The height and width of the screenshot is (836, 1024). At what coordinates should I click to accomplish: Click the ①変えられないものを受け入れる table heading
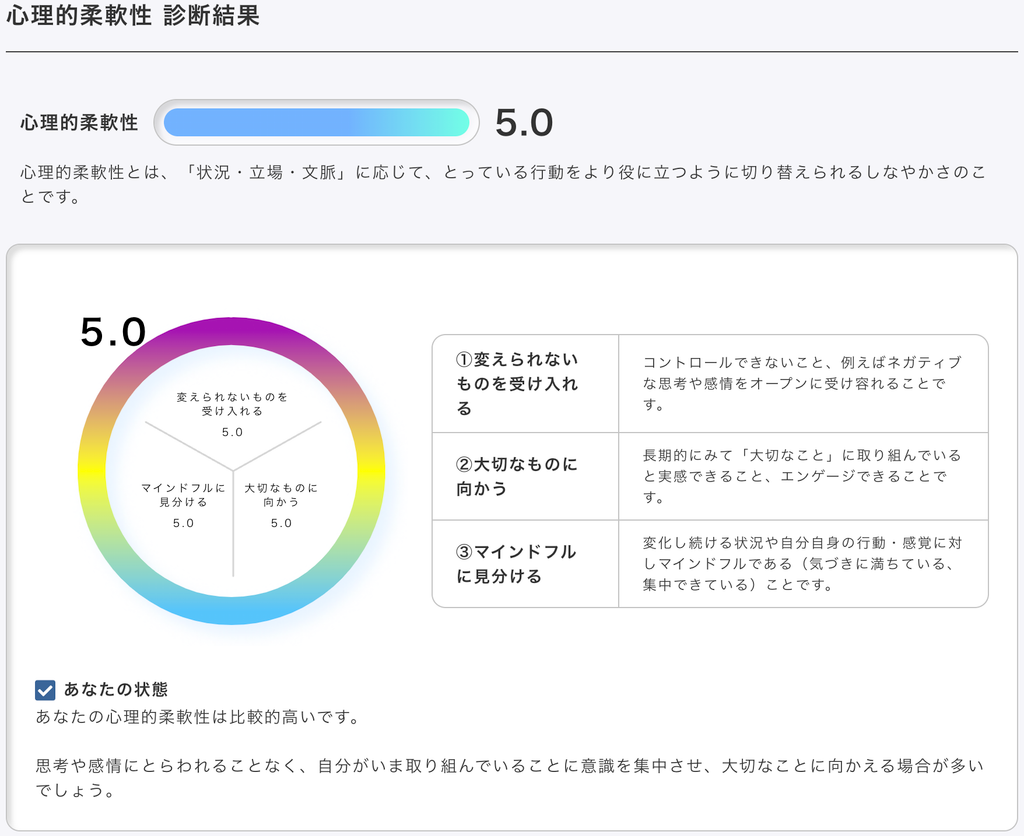pos(518,384)
